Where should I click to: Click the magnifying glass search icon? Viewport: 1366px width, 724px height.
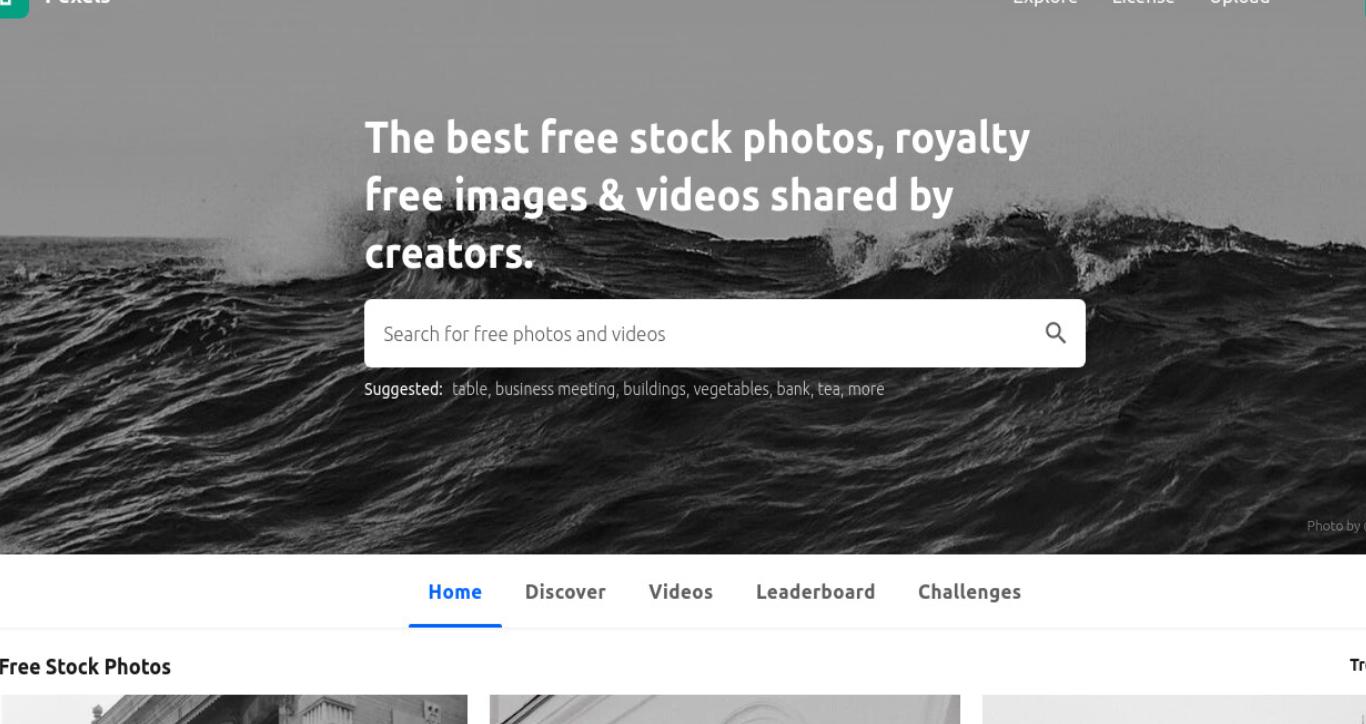click(x=1055, y=333)
